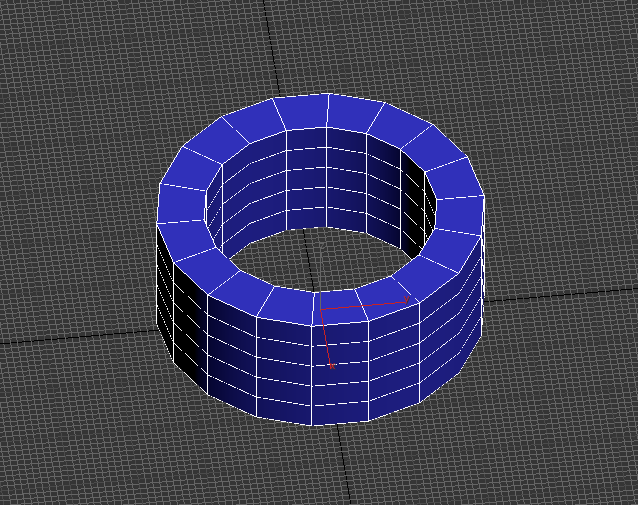Click the red X axis label of the pivot gizmo
638x505 pixels.
(332, 367)
